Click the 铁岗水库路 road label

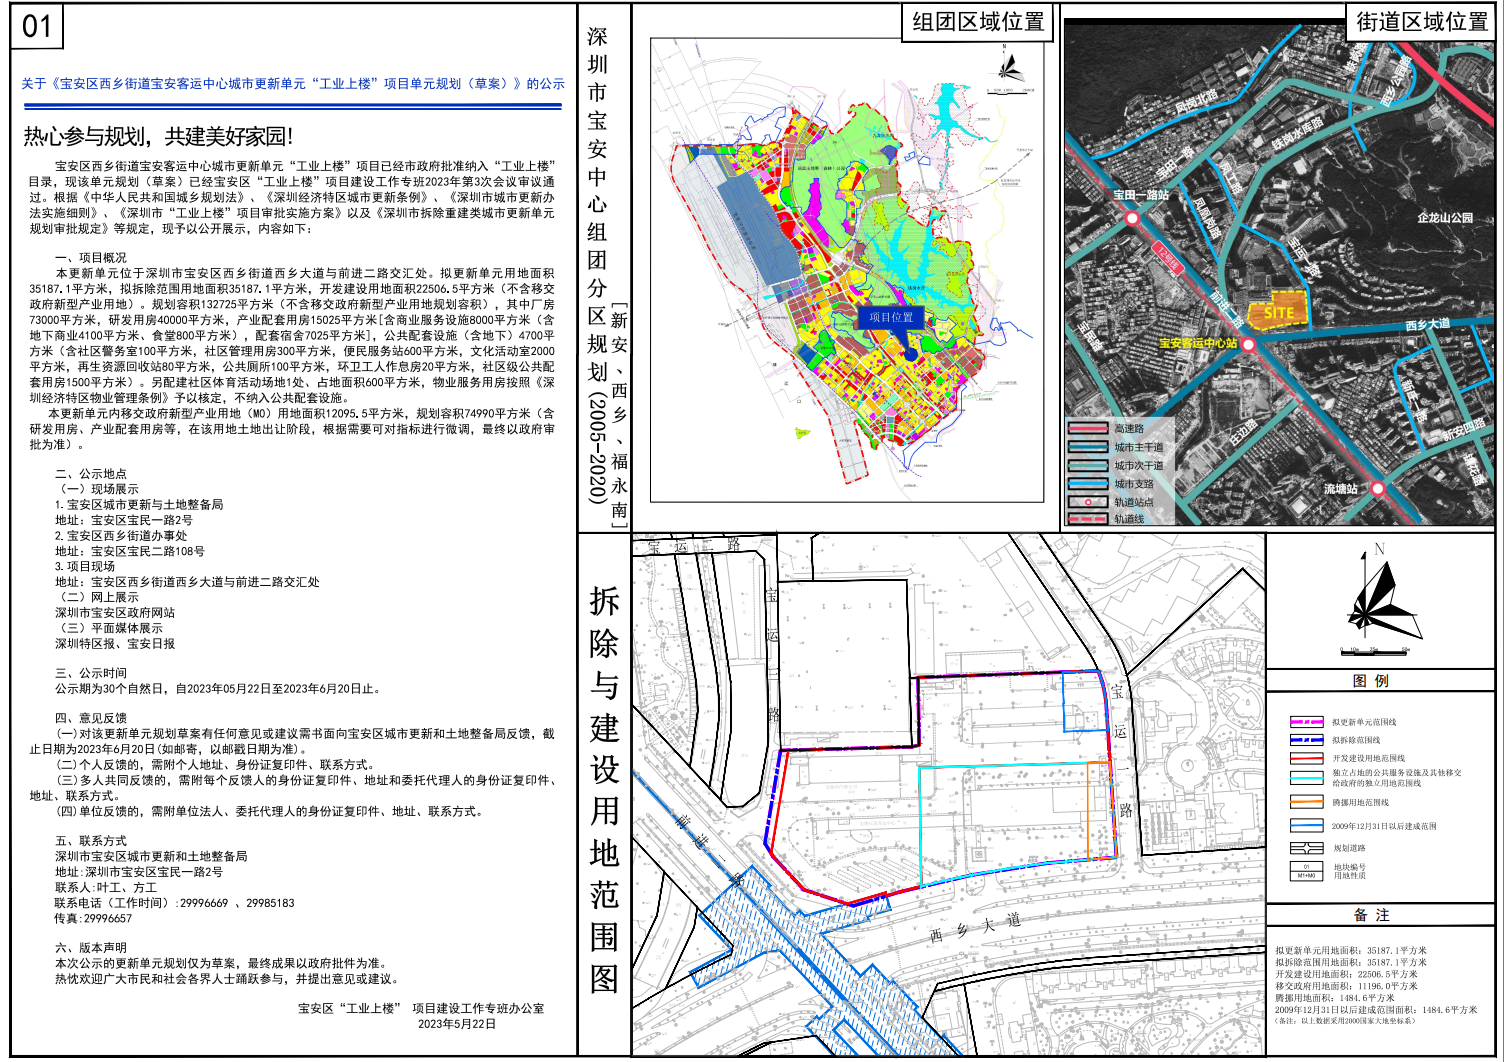[x=1297, y=135]
